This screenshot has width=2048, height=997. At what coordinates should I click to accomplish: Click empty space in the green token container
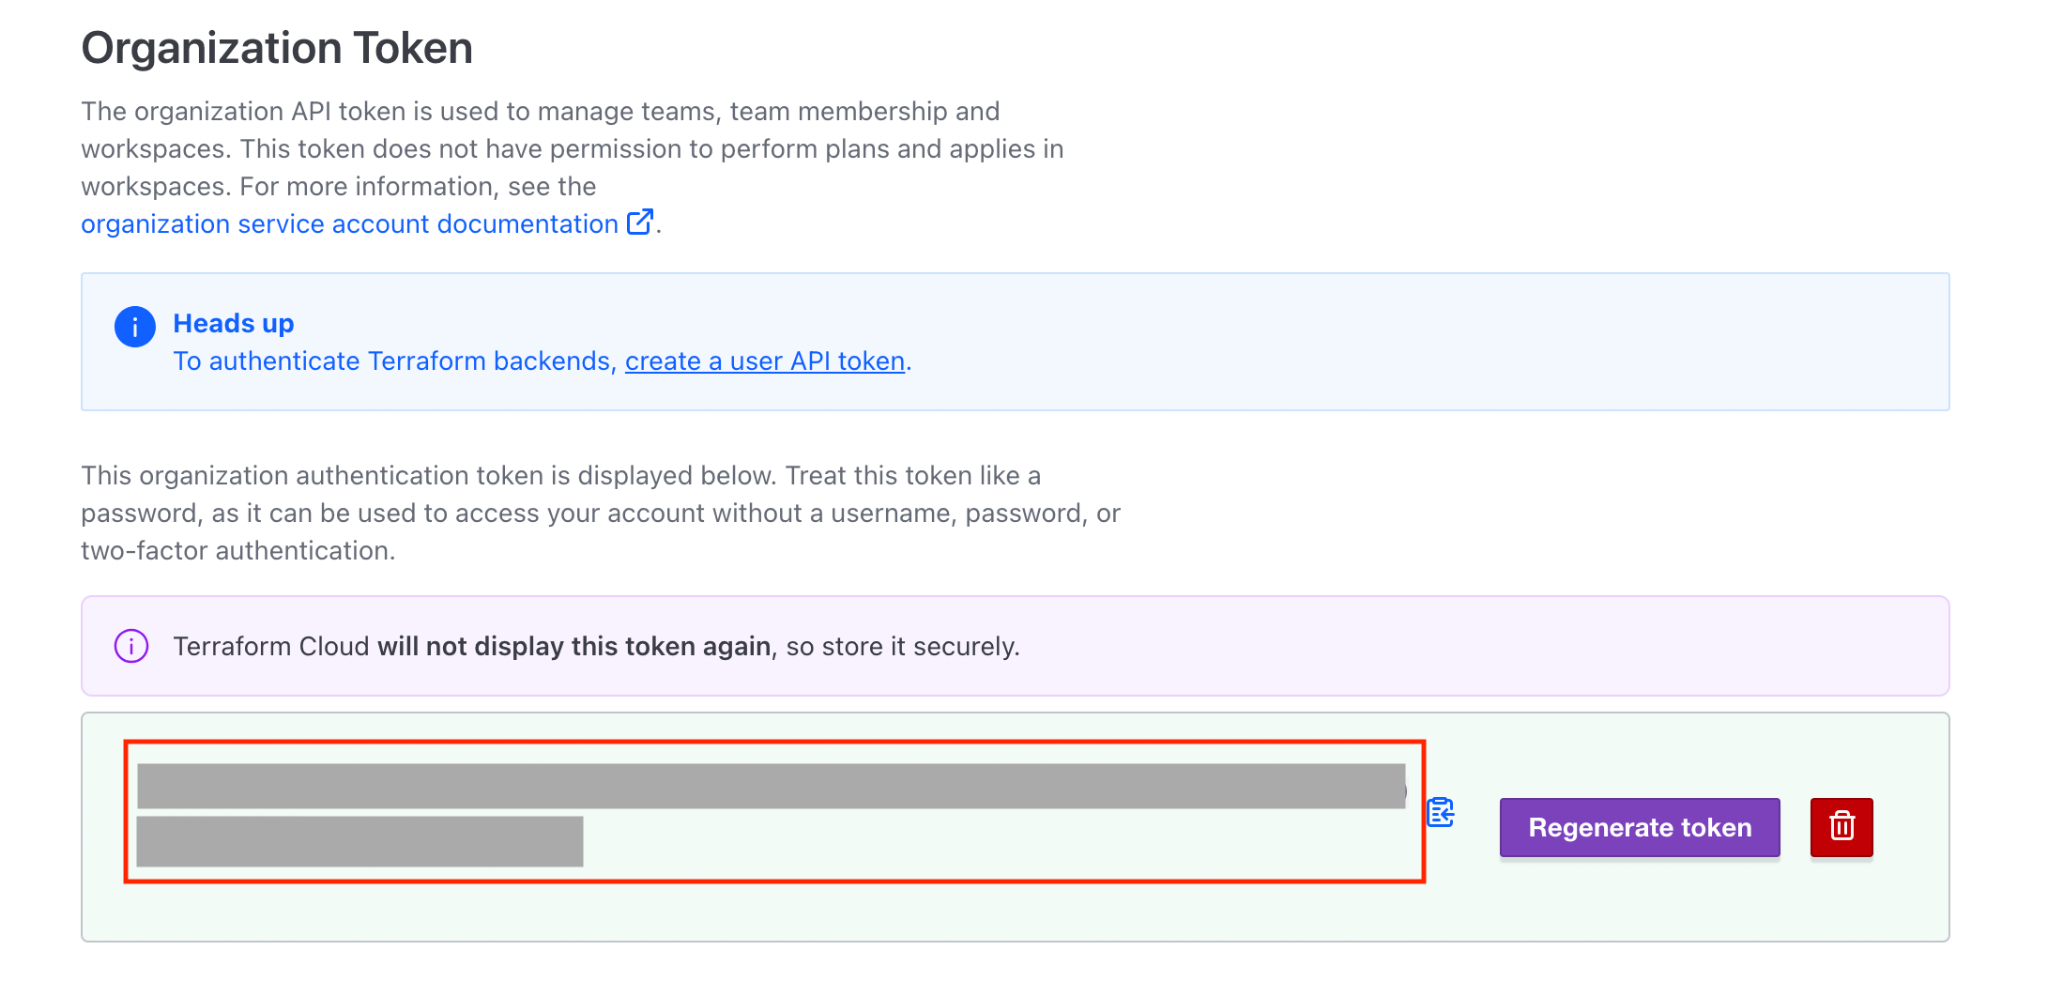point(1000,912)
